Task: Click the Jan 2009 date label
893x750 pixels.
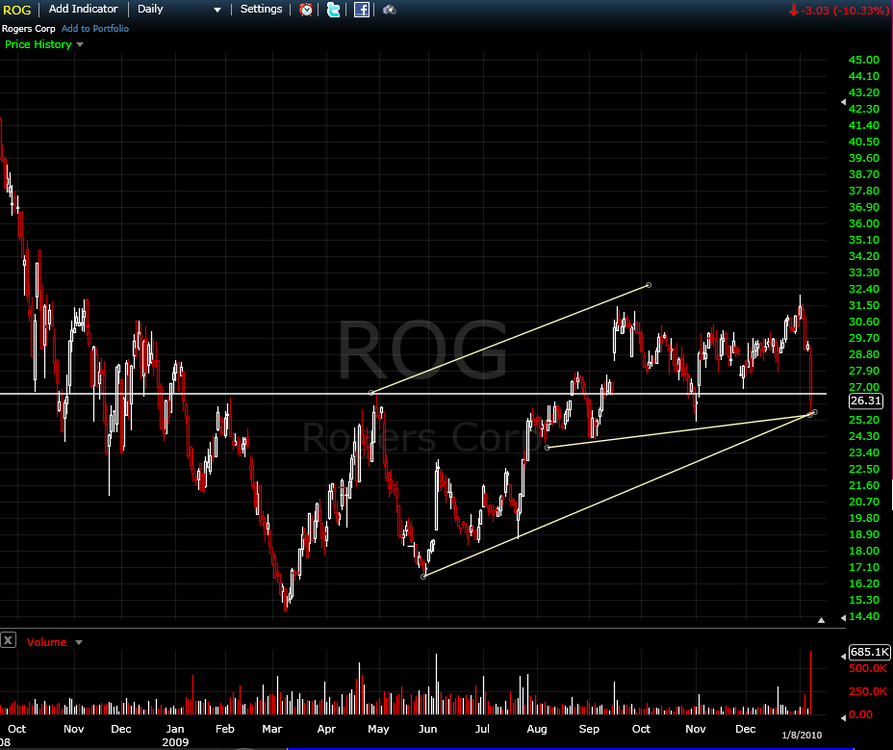Action: (175, 735)
